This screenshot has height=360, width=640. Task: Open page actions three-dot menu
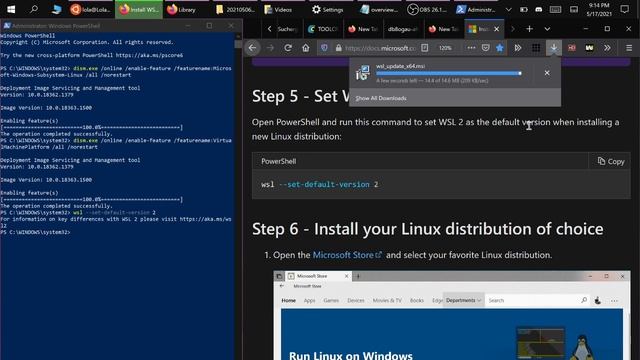coord(471,48)
